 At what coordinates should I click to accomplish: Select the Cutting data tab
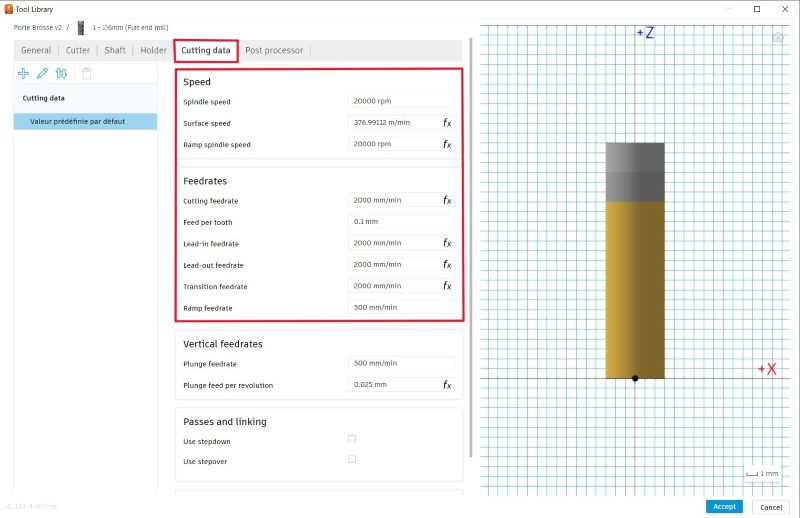click(206, 51)
